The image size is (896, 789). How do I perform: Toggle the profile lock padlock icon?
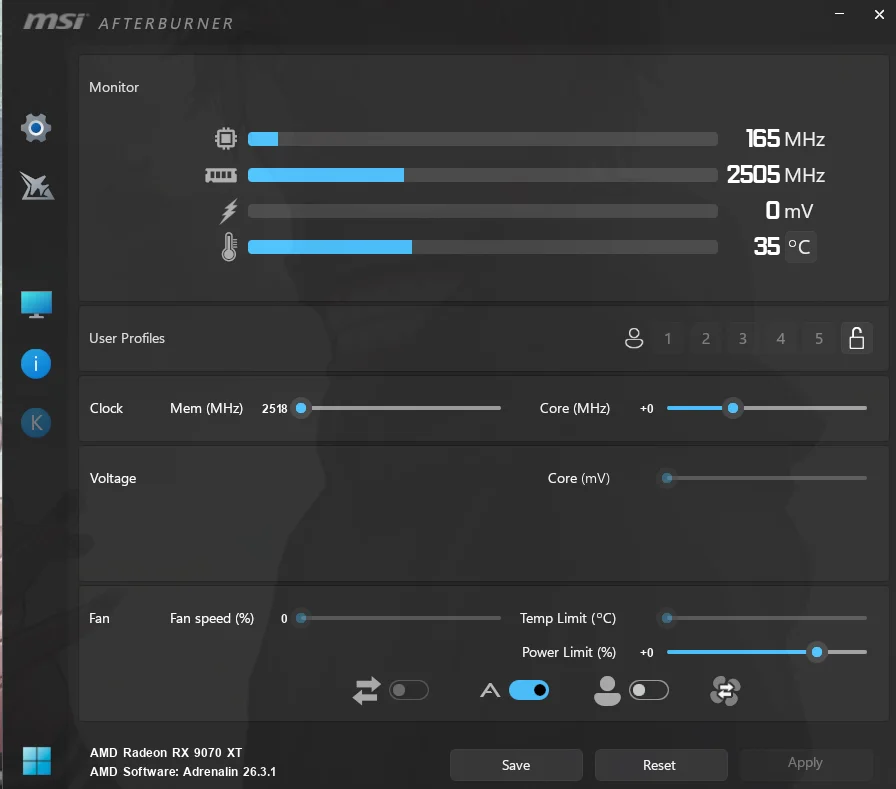pyautogui.click(x=857, y=338)
